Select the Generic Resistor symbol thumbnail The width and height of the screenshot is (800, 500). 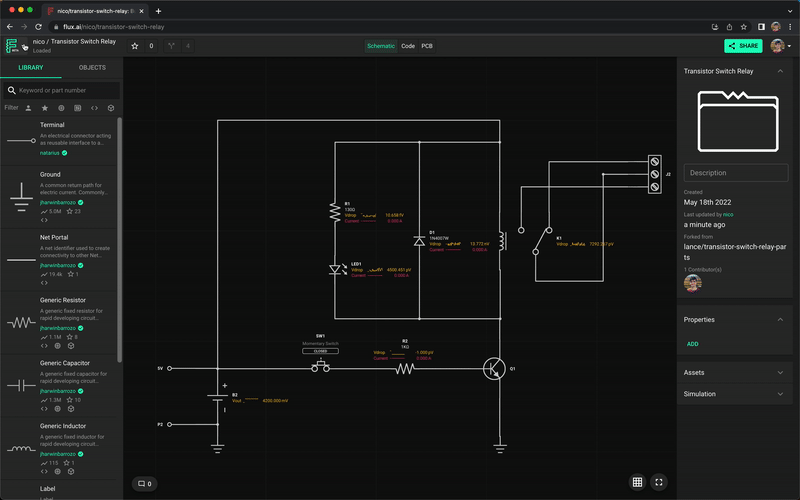(x=21, y=322)
